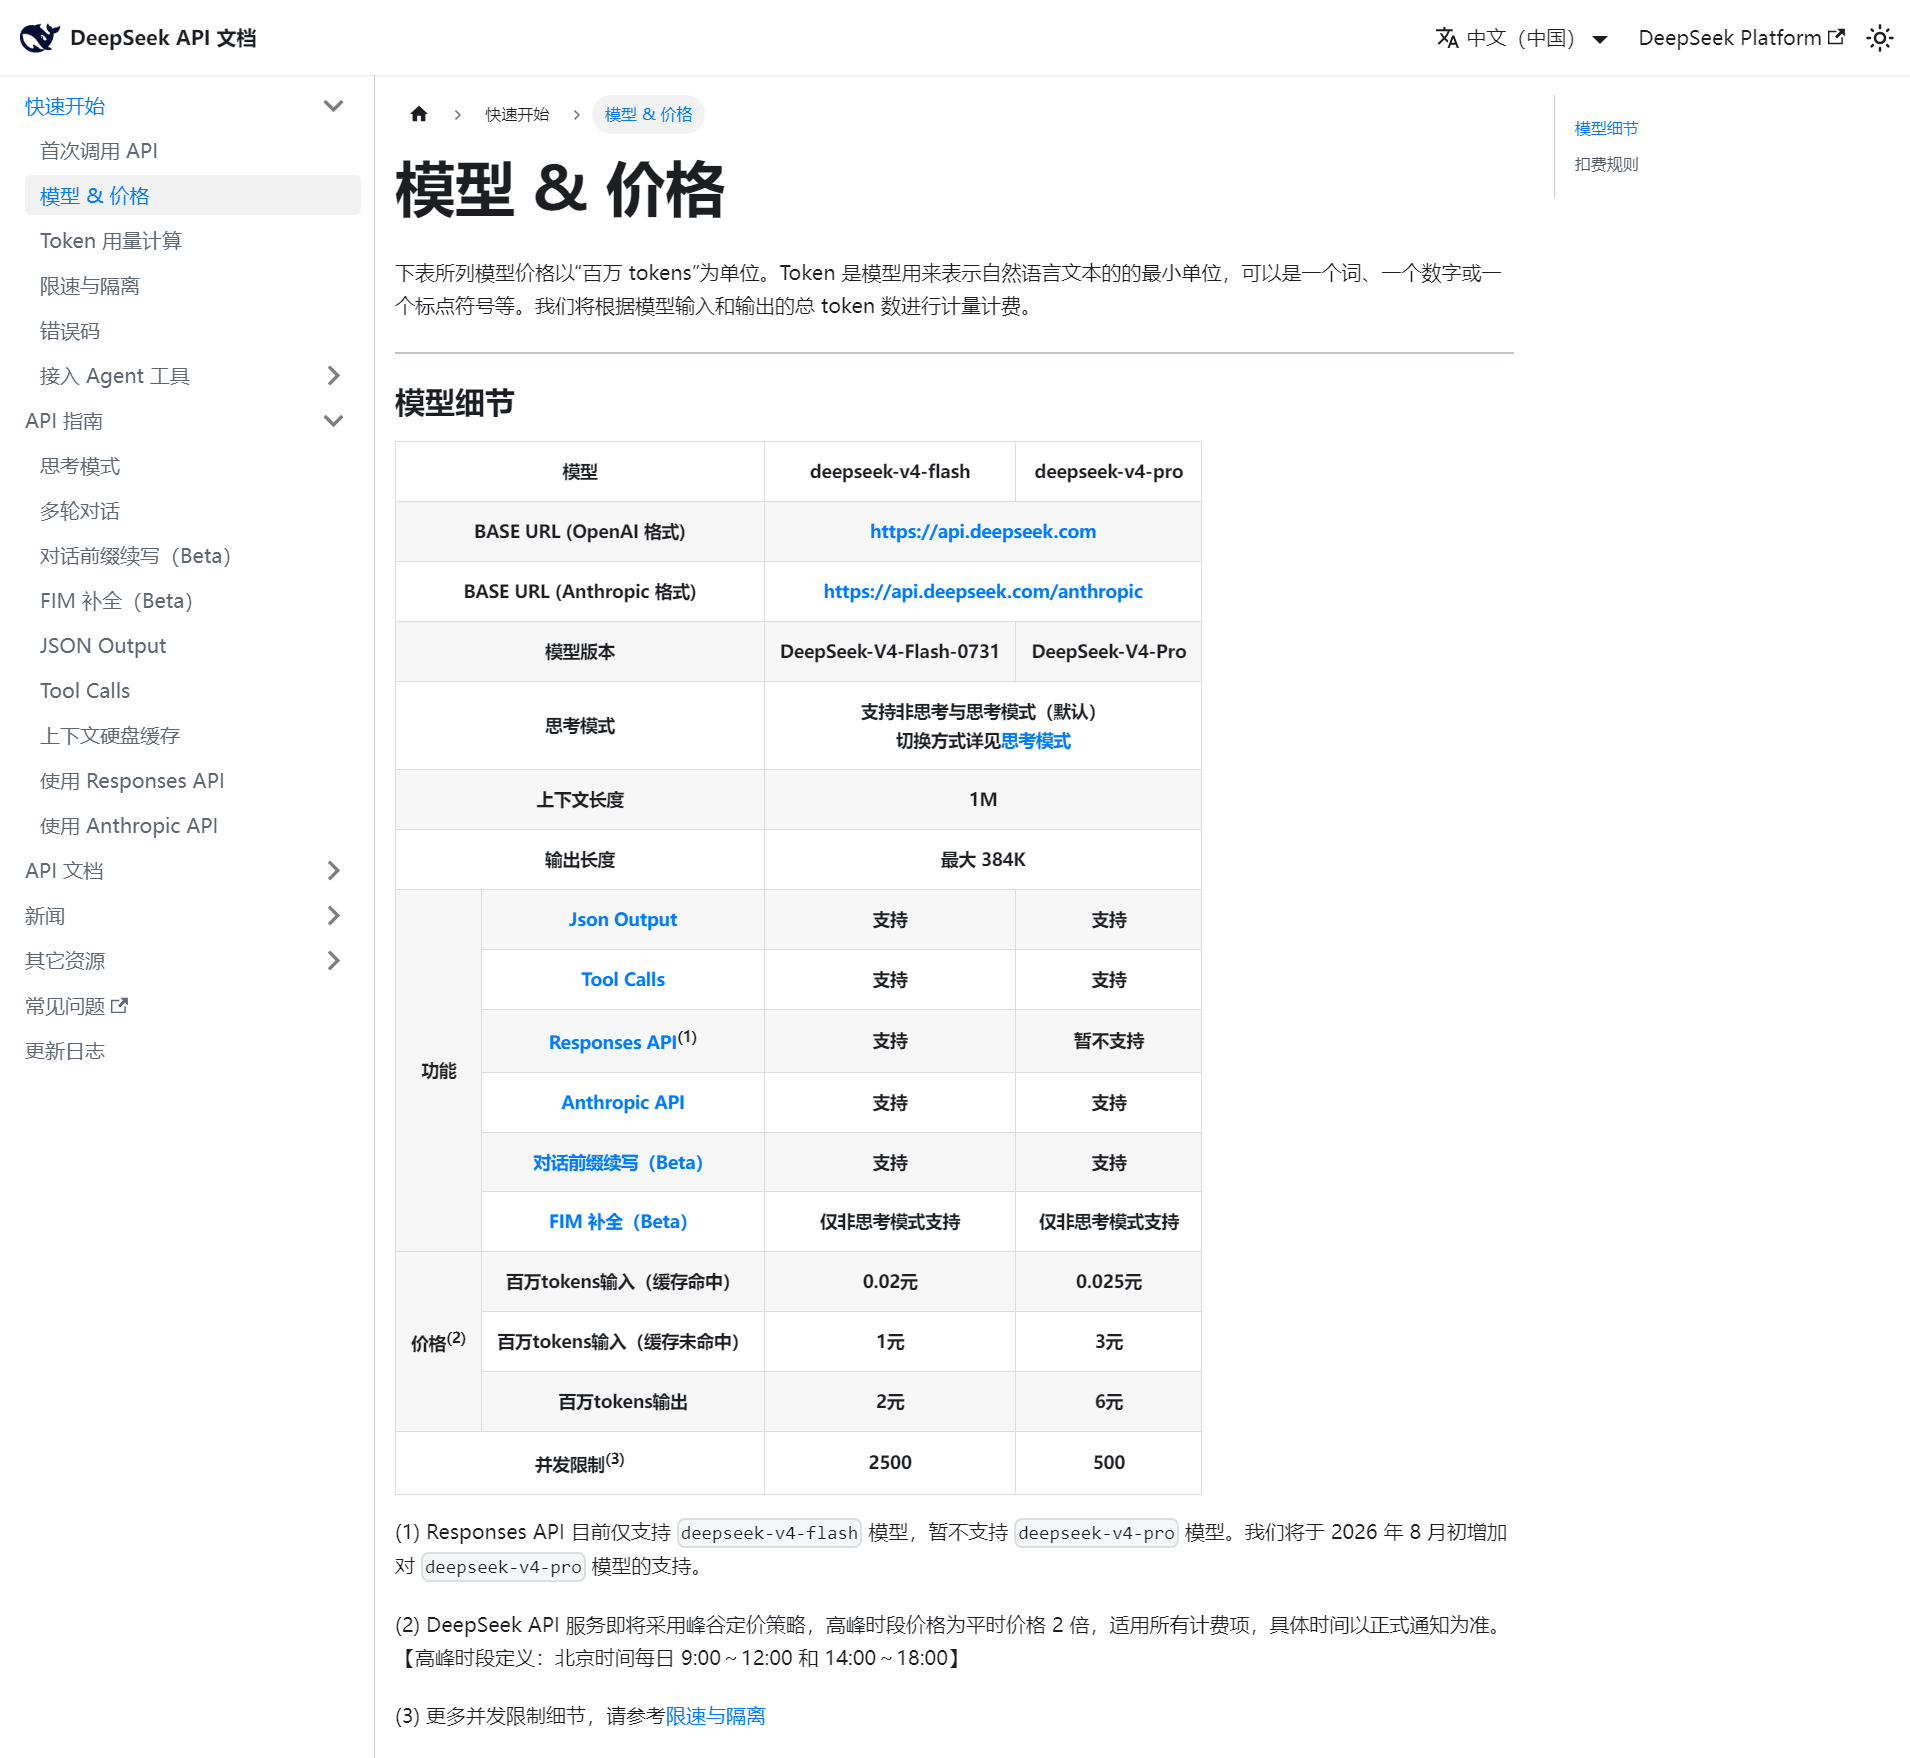Open the DeepSeek Platform external link
Screen dimensions: 1910x1758
1741,38
